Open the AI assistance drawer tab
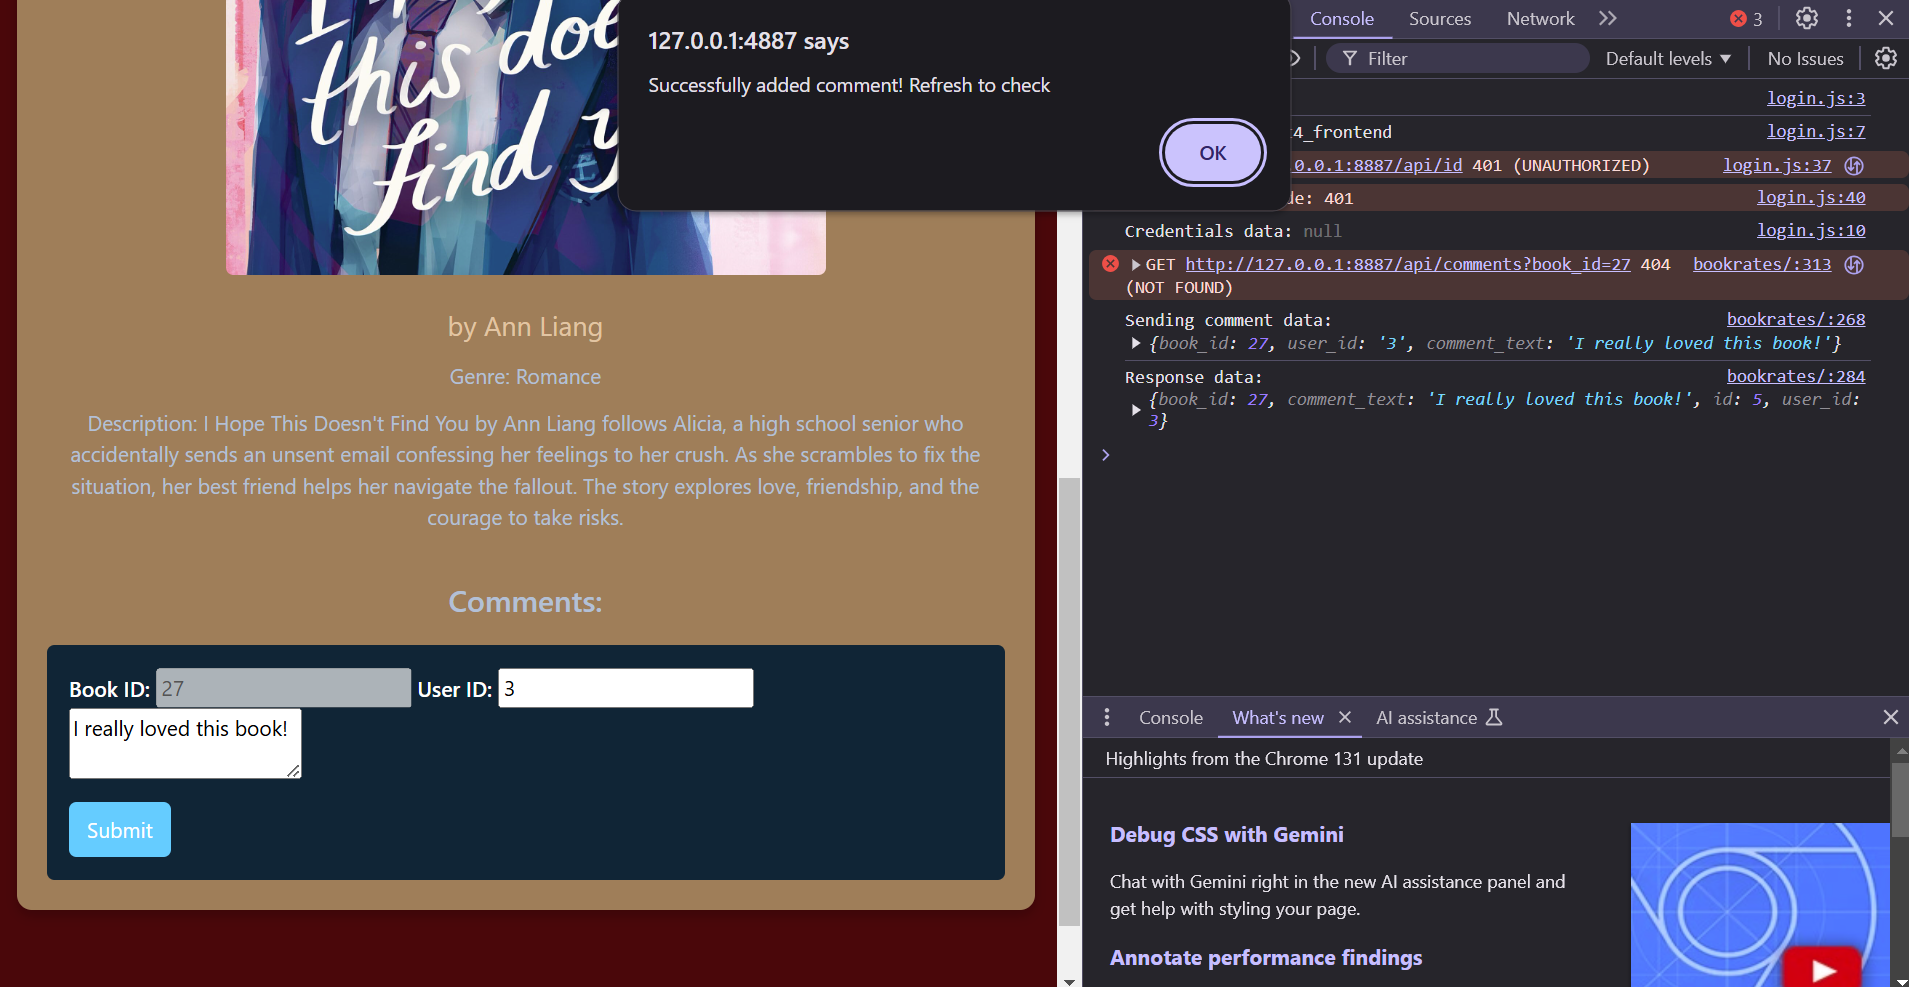 pyautogui.click(x=1438, y=718)
